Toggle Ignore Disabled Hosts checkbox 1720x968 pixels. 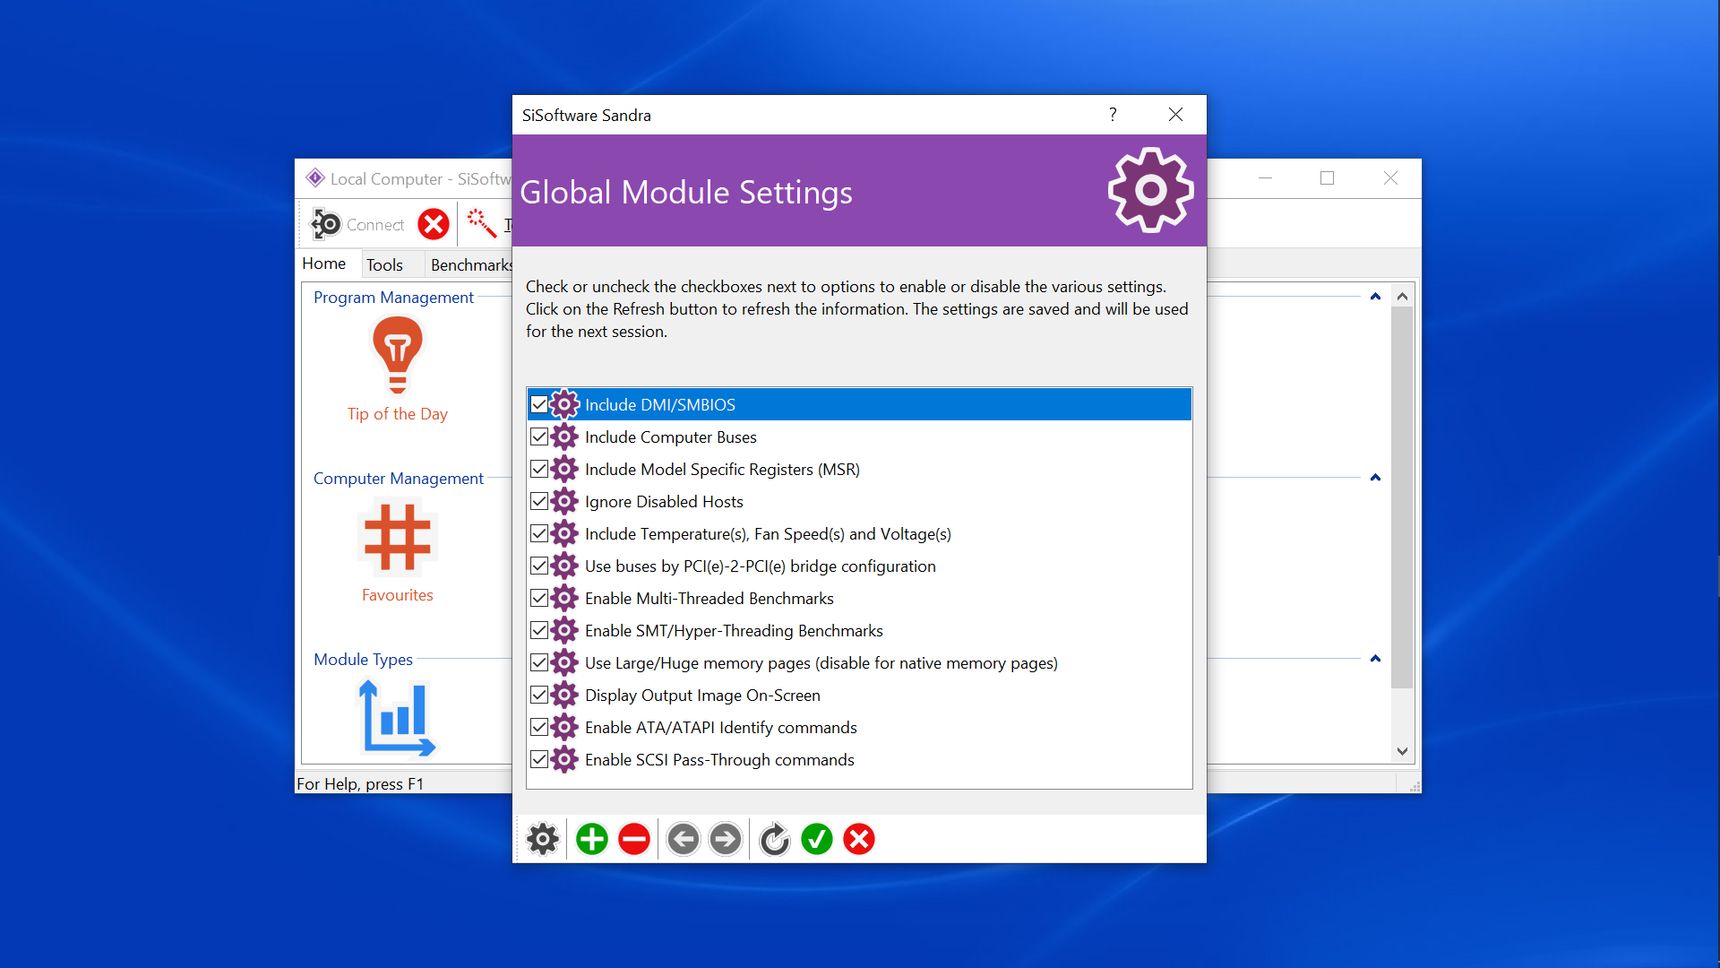click(539, 501)
